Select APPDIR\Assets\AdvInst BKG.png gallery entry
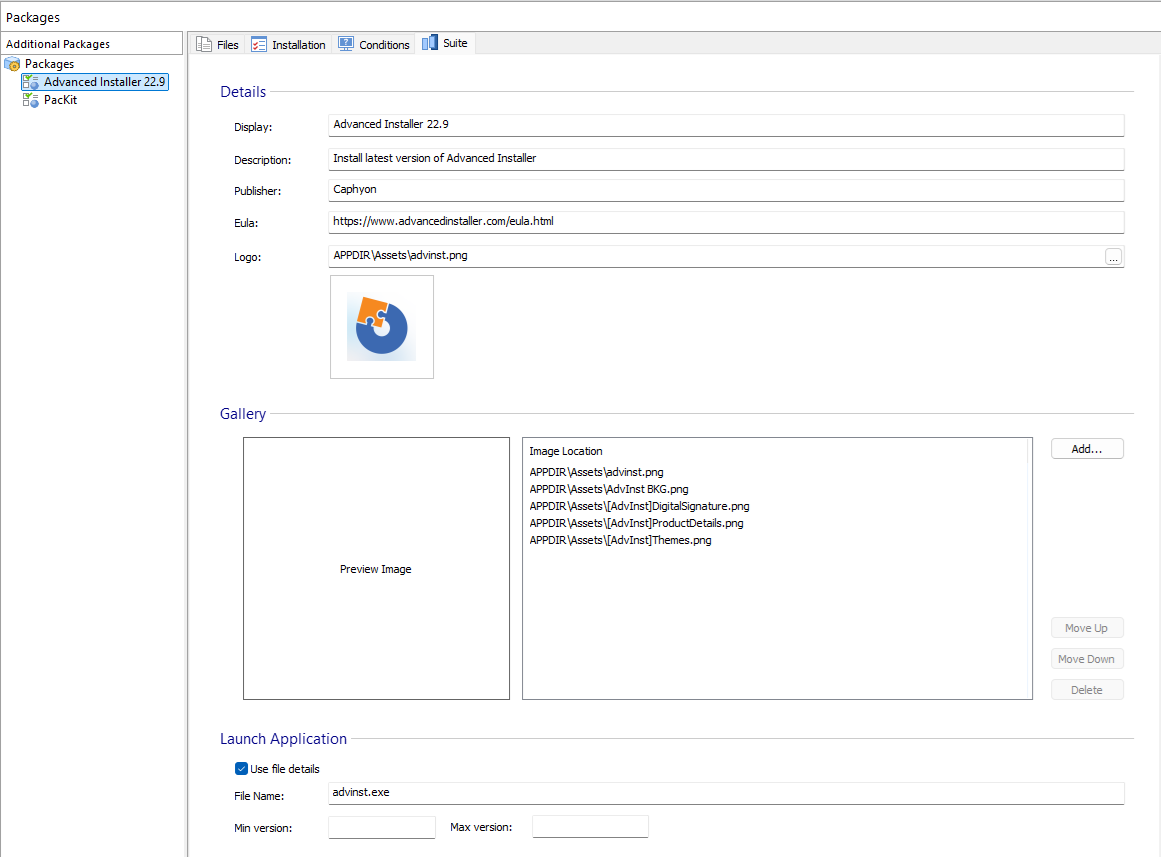The width and height of the screenshot is (1161, 857). coord(609,489)
